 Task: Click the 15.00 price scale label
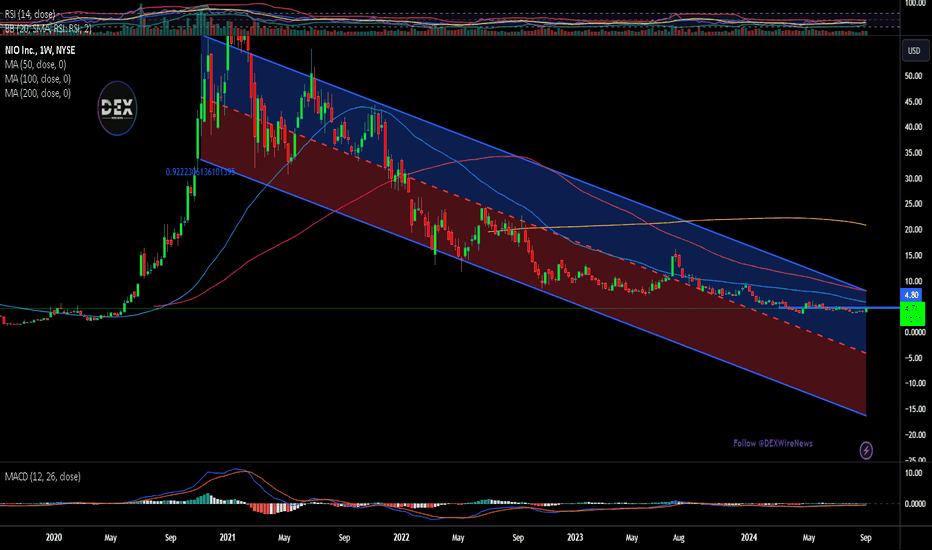[x=913, y=255]
